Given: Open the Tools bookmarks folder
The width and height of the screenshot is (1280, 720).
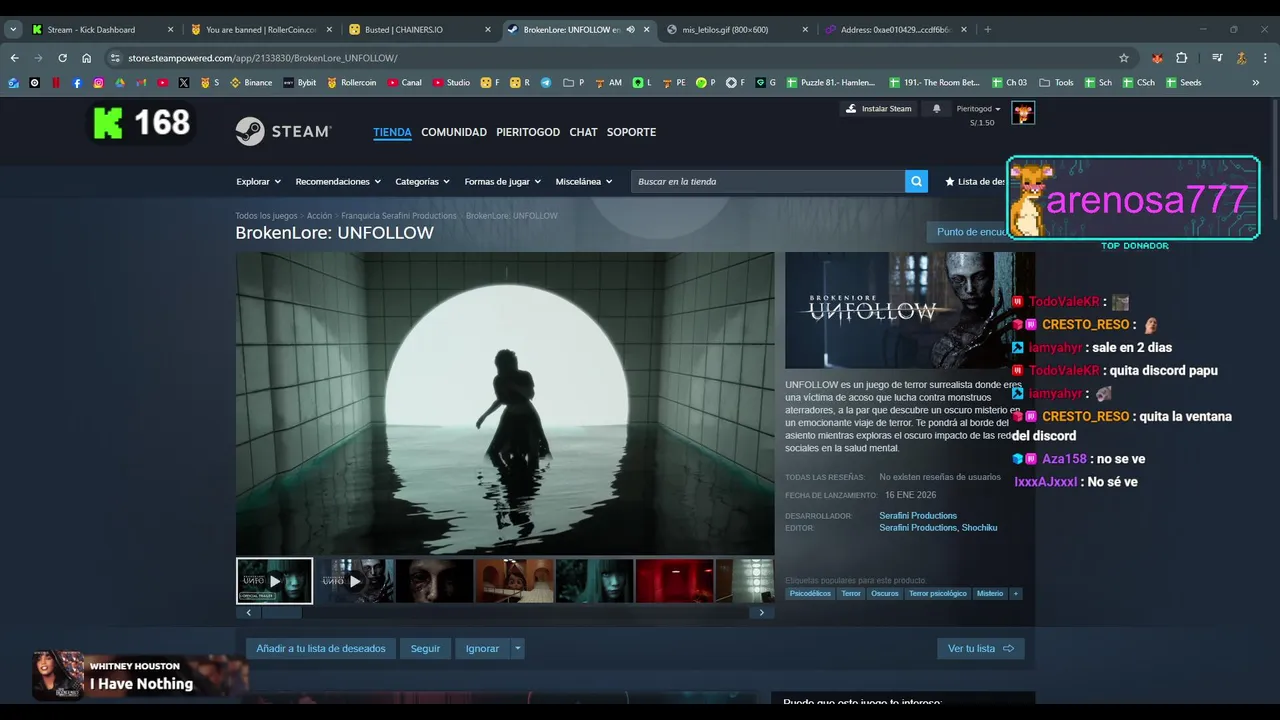Looking at the screenshot, I should (x=1056, y=83).
